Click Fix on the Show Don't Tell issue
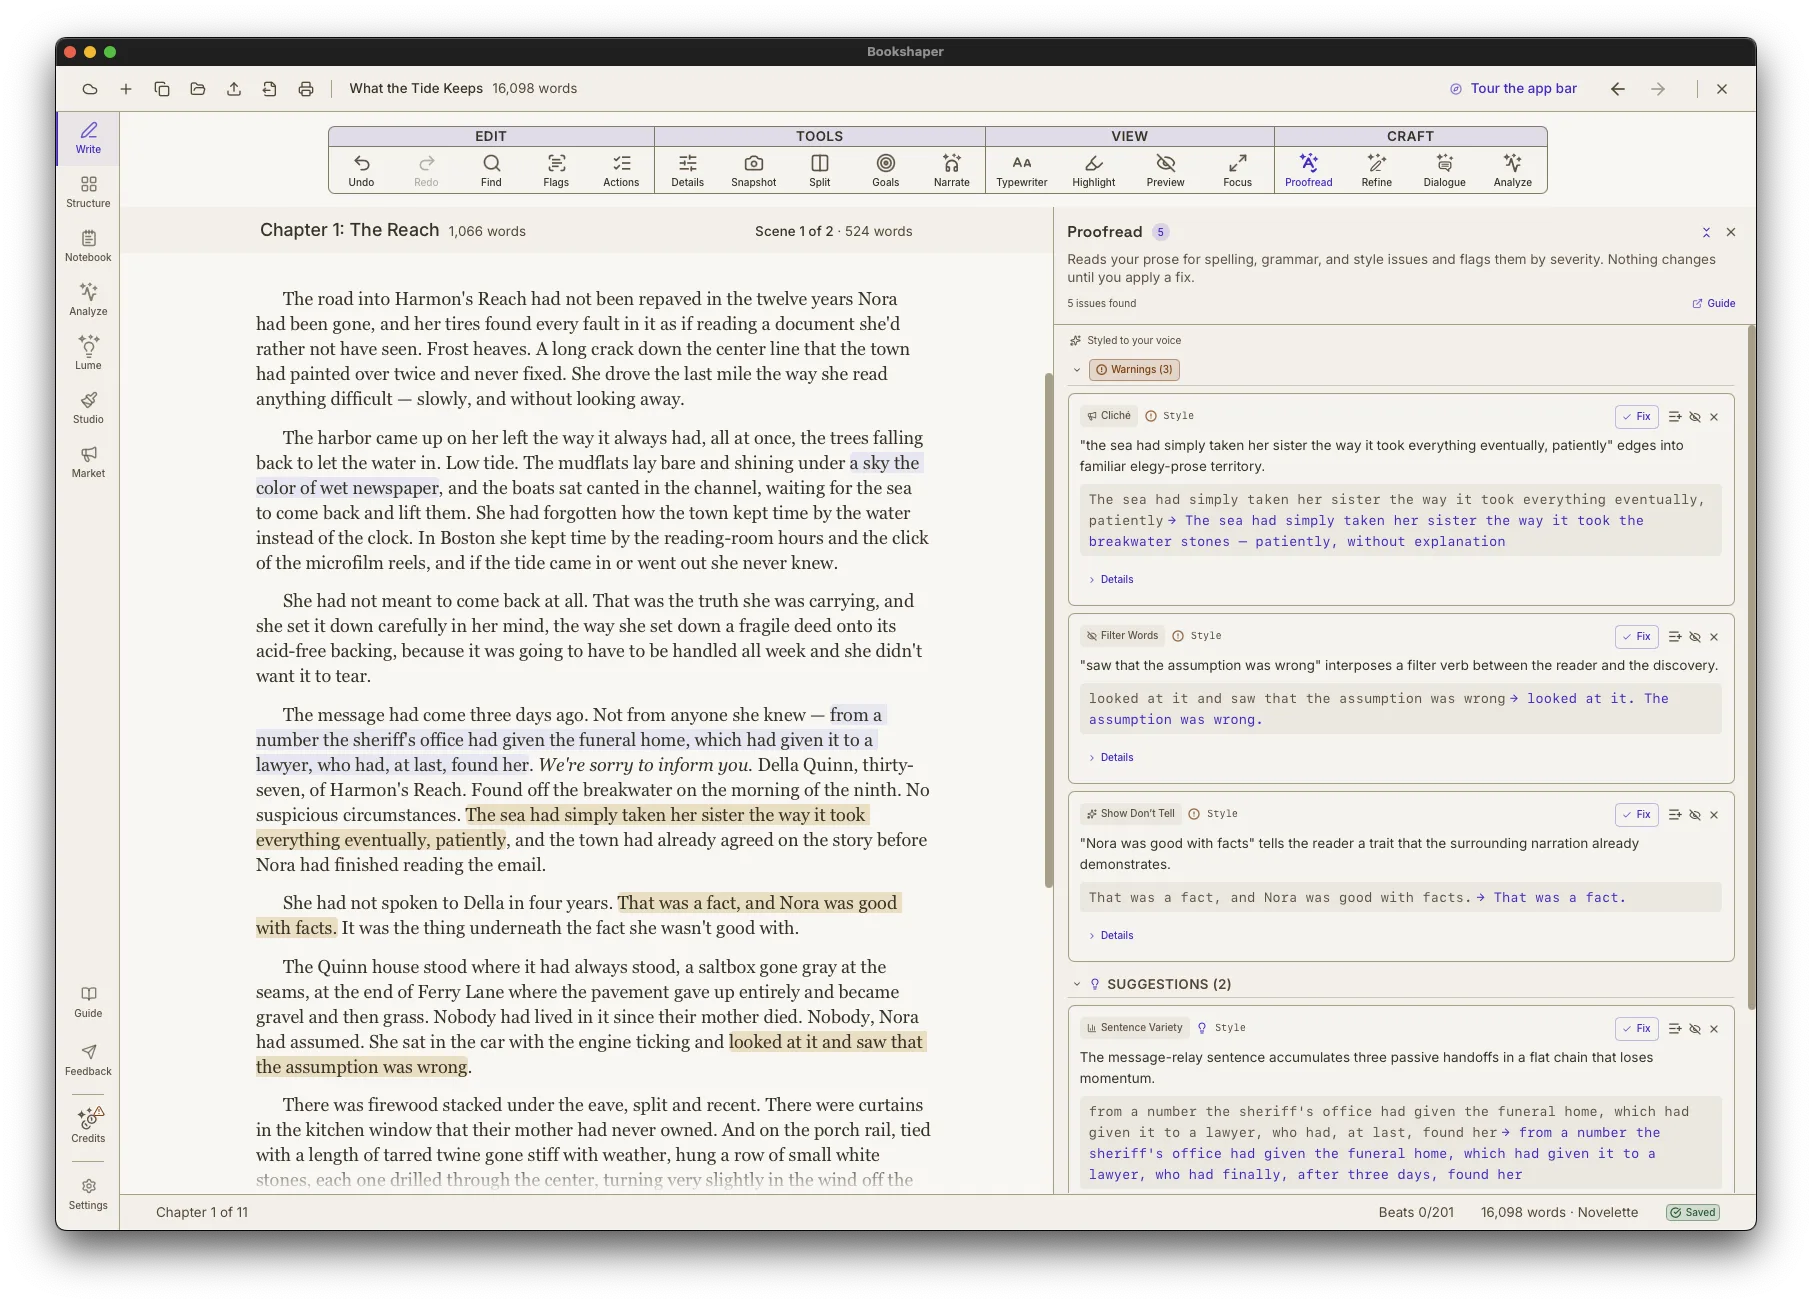 click(1637, 815)
